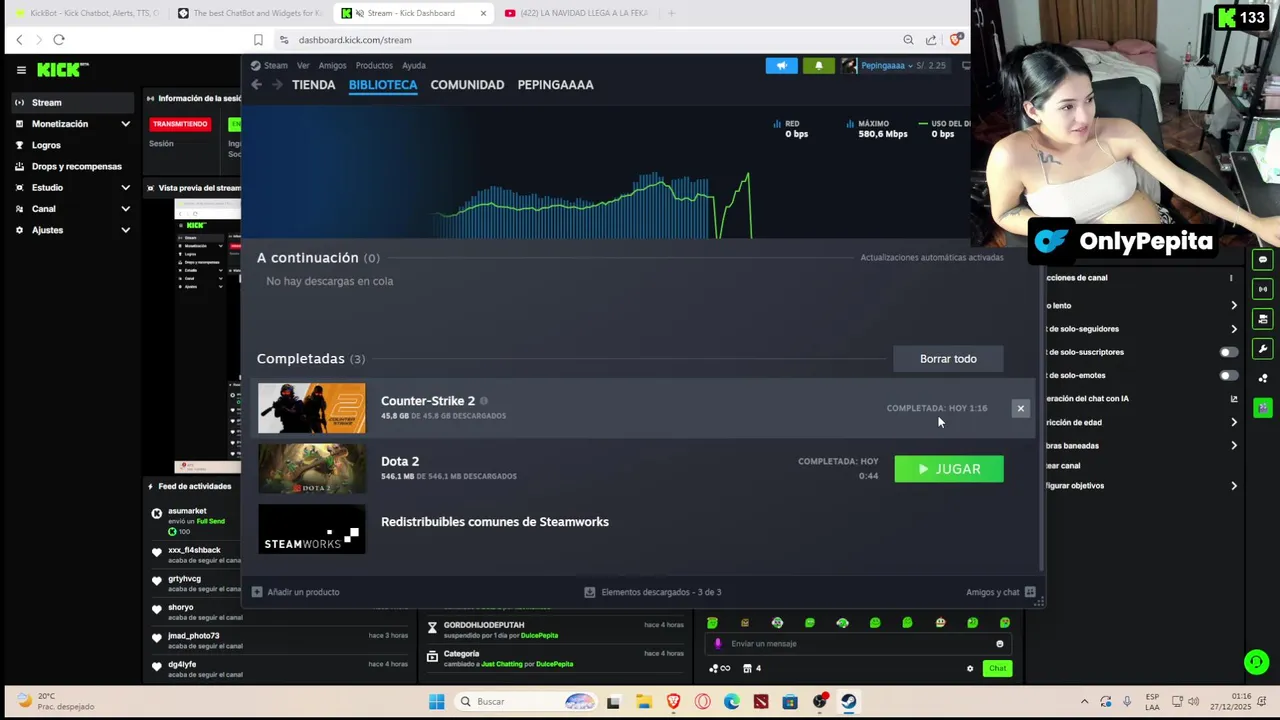Reload the page in browser toolbar
This screenshot has width=1280, height=720.
59,40
